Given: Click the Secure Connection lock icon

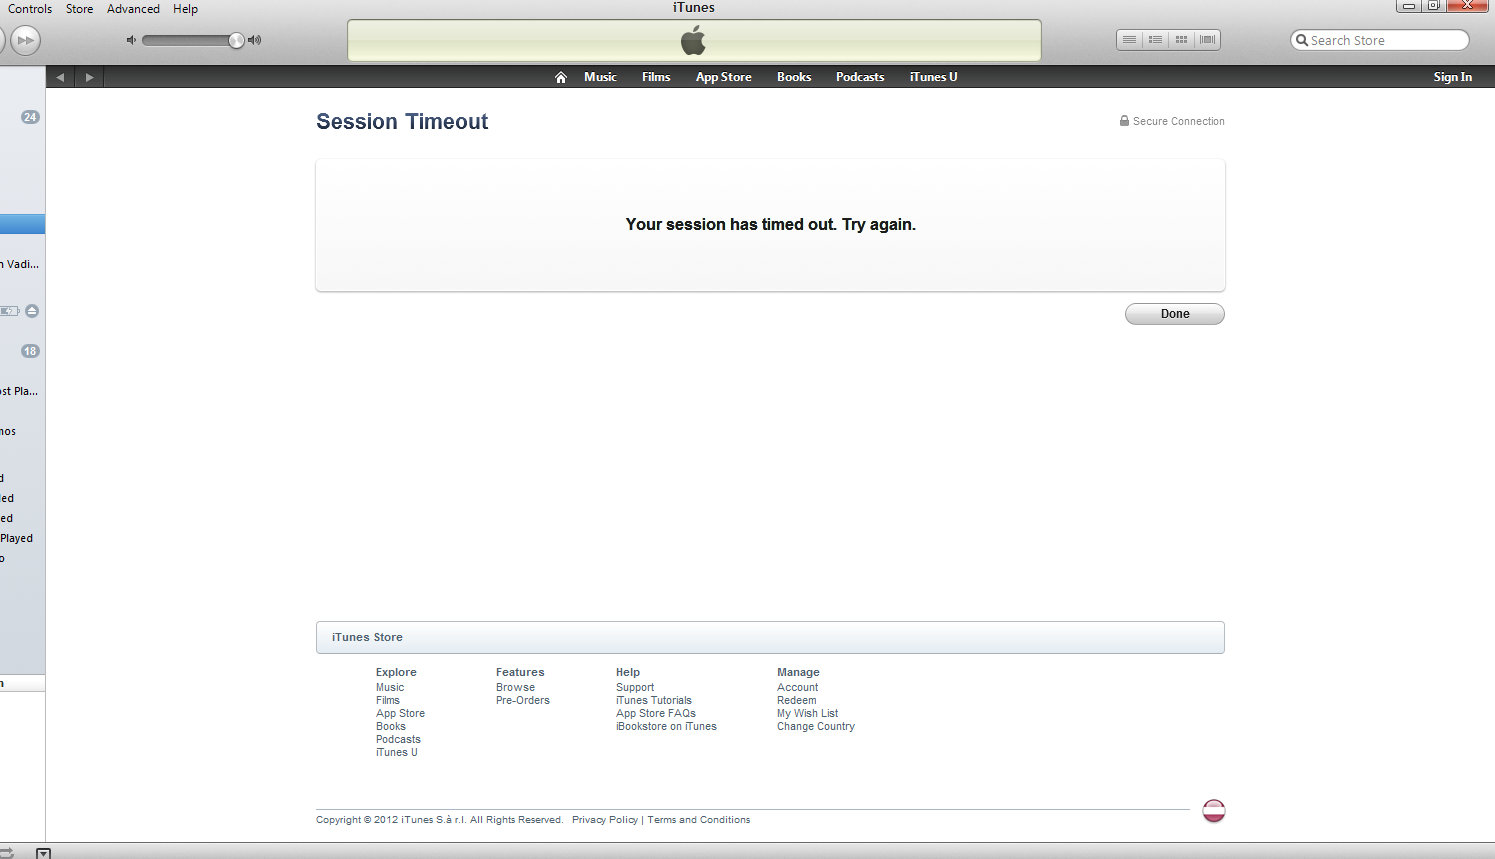Looking at the screenshot, I should coord(1123,120).
